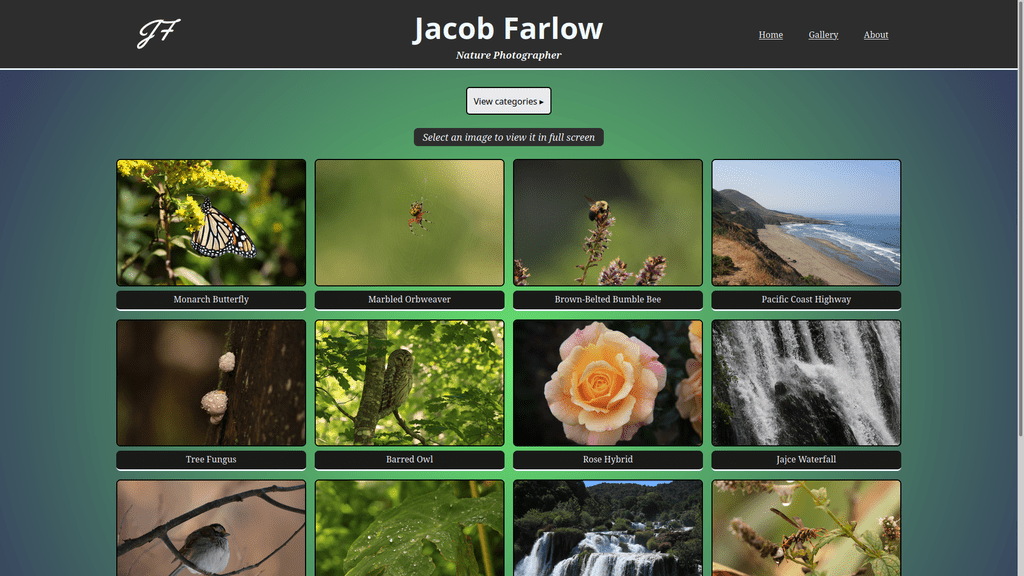Go to the Gallery page link
1024x576 pixels.
pos(823,35)
